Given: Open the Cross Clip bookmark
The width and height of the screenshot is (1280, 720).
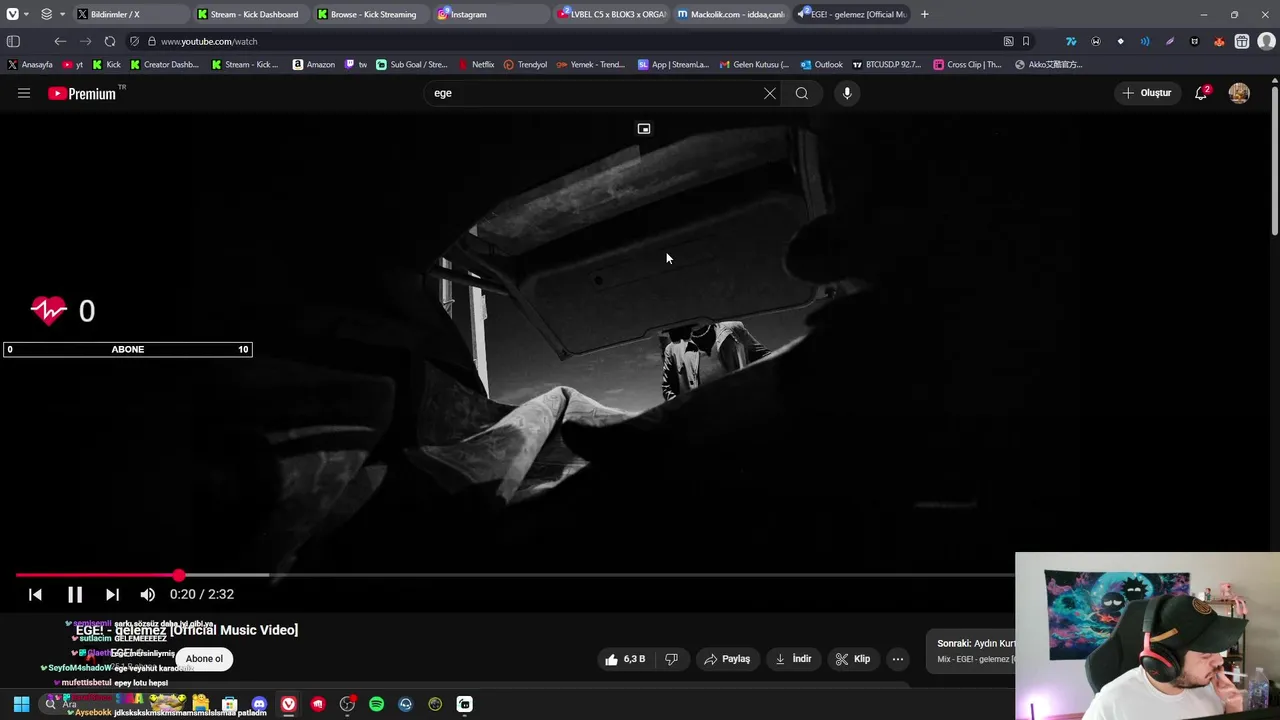Looking at the screenshot, I should click(x=967, y=64).
